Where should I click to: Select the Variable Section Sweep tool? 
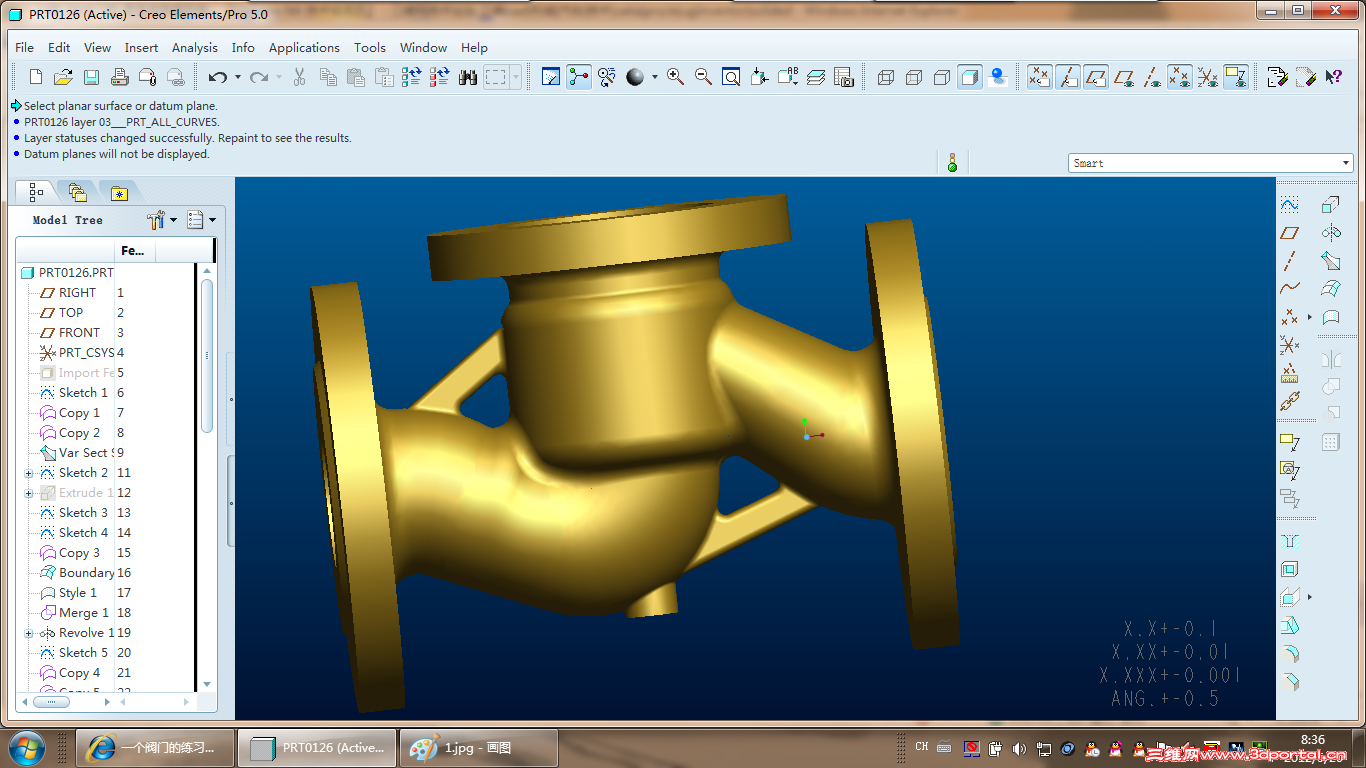(1331, 261)
